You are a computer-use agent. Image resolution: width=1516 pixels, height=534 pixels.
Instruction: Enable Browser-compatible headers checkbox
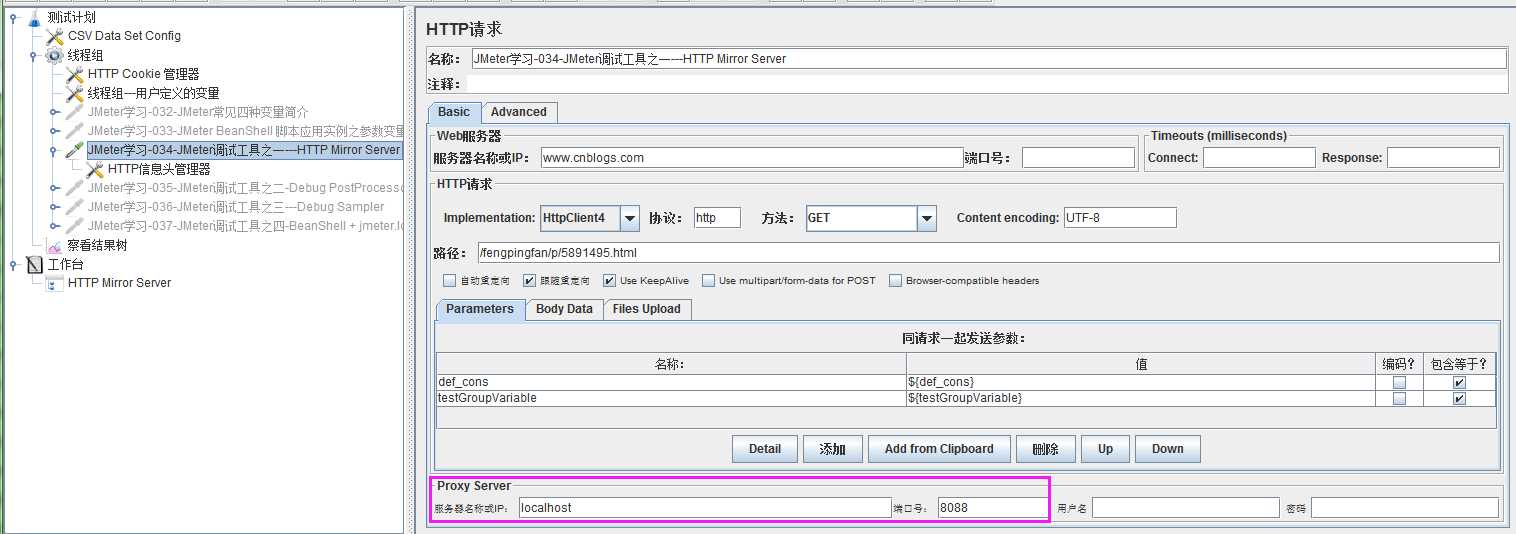coord(895,281)
